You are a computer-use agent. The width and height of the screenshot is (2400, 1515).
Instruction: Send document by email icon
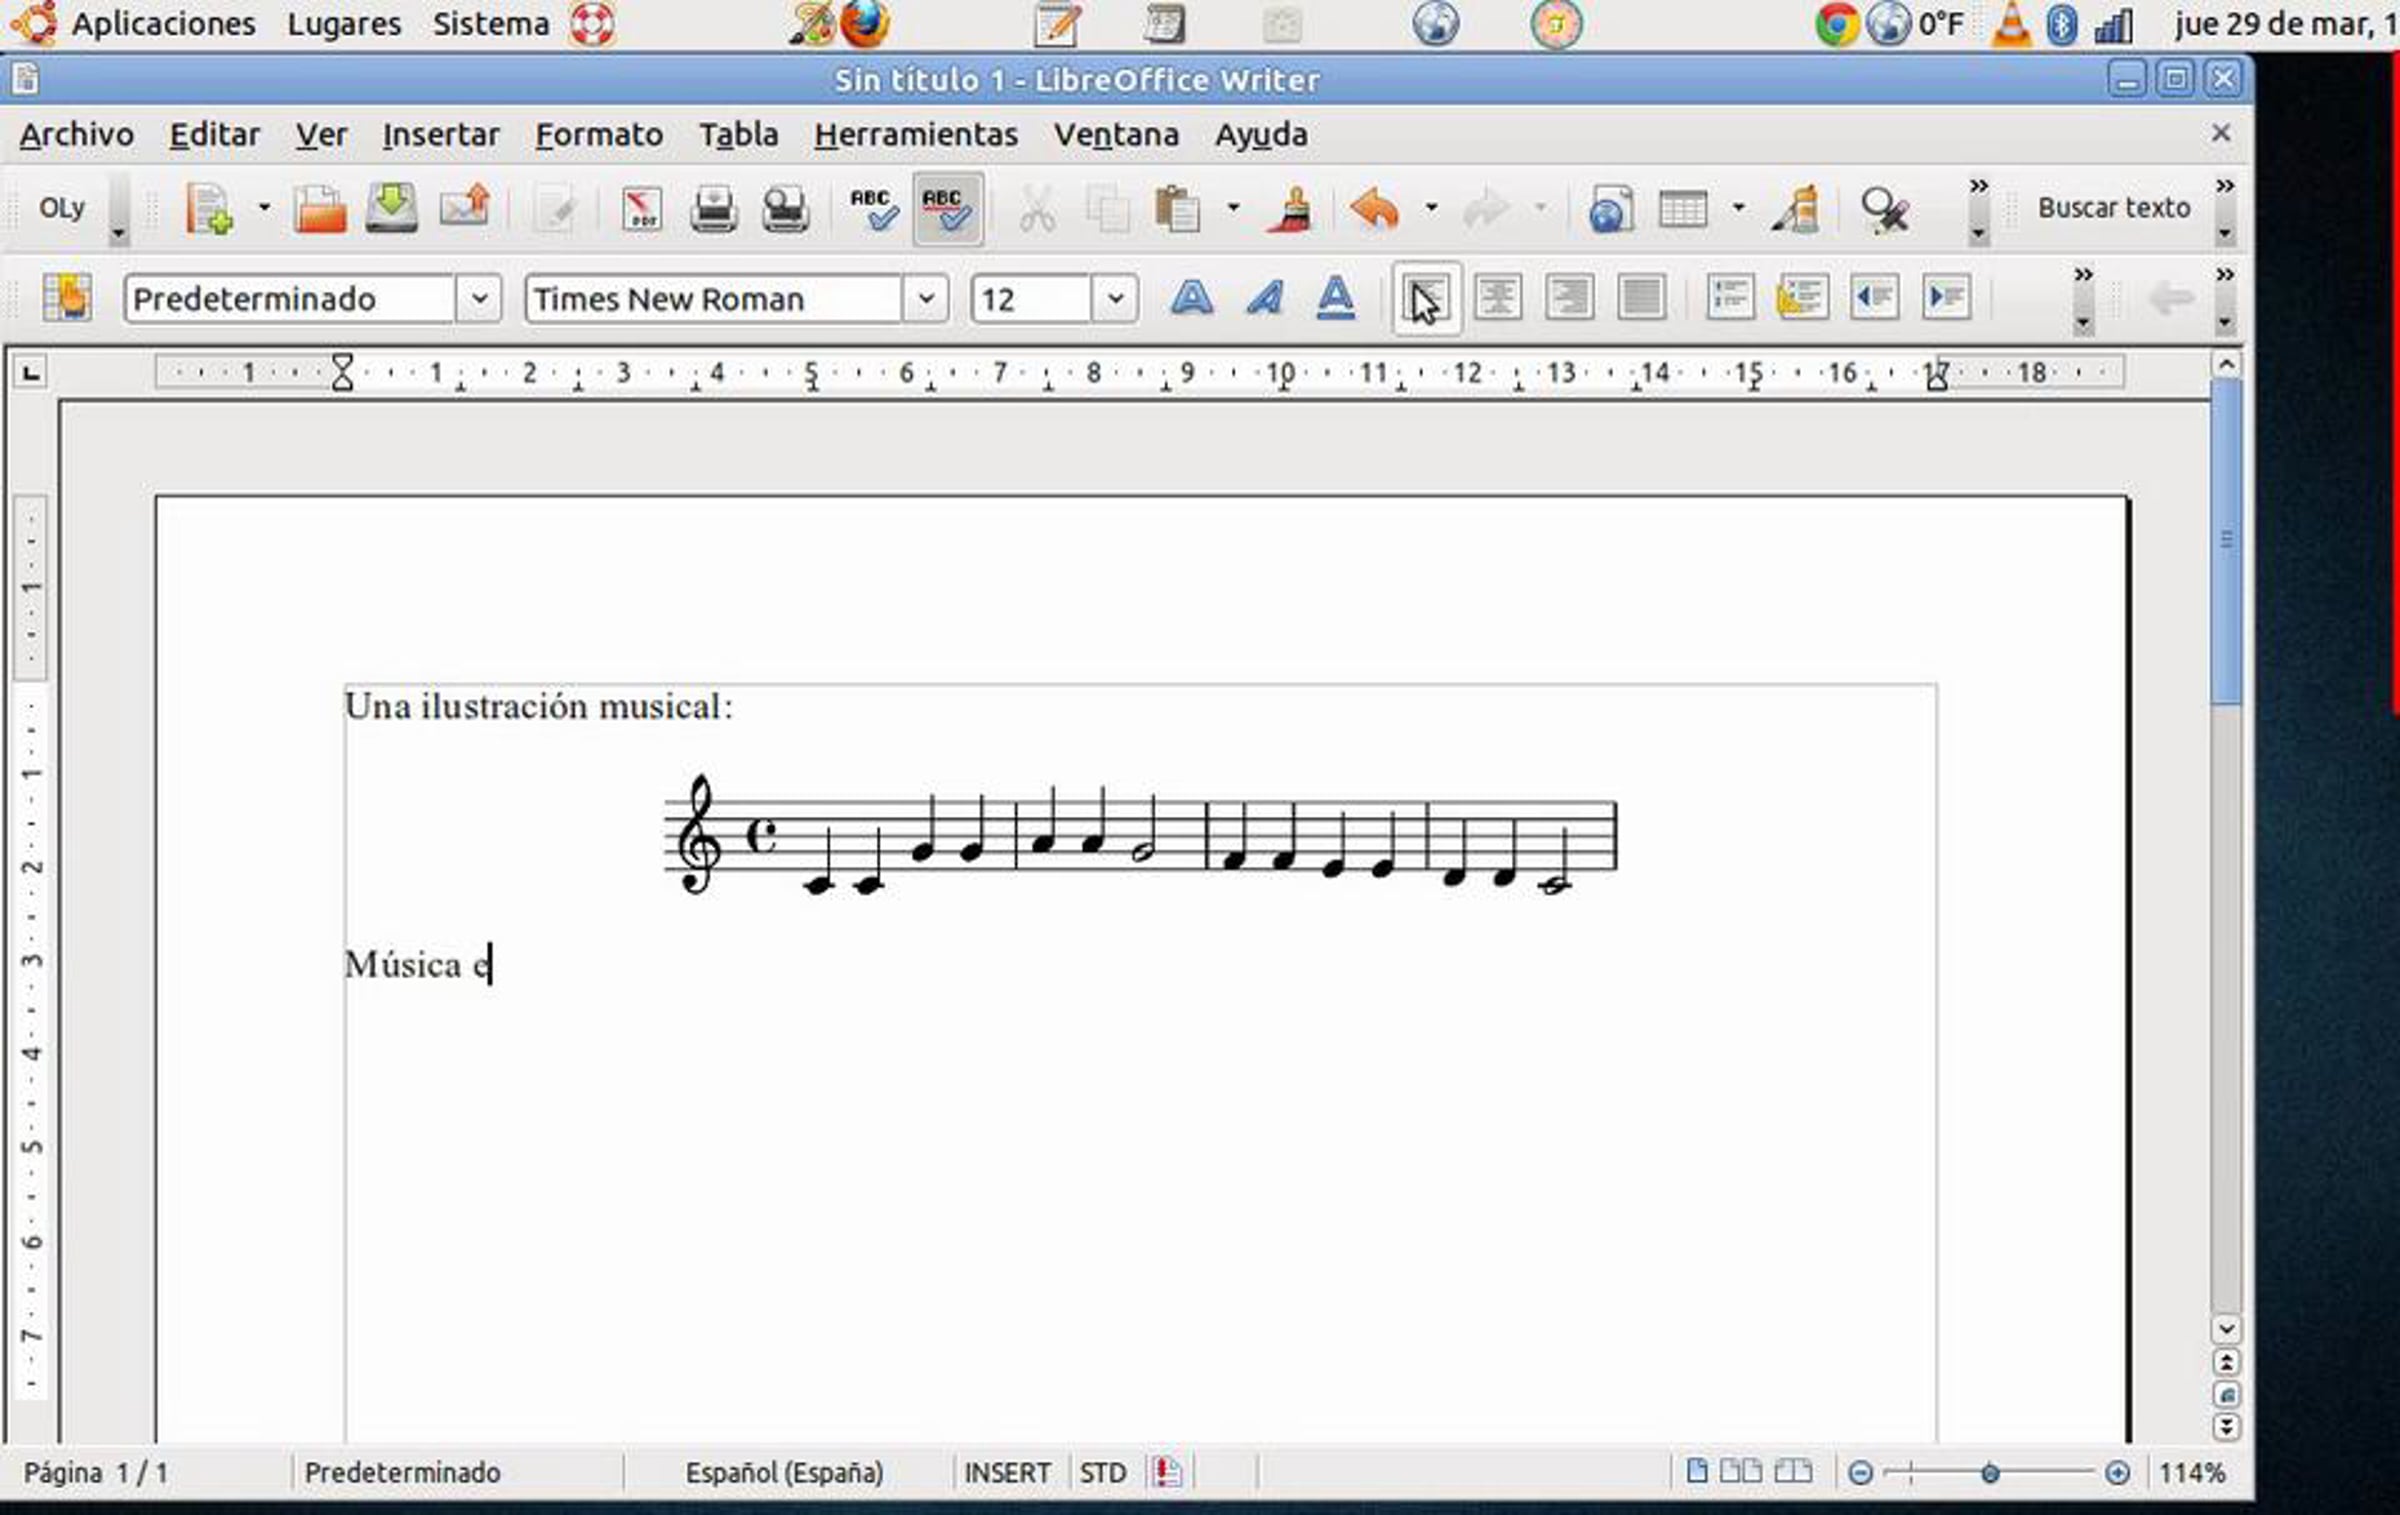[x=465, y=208]
